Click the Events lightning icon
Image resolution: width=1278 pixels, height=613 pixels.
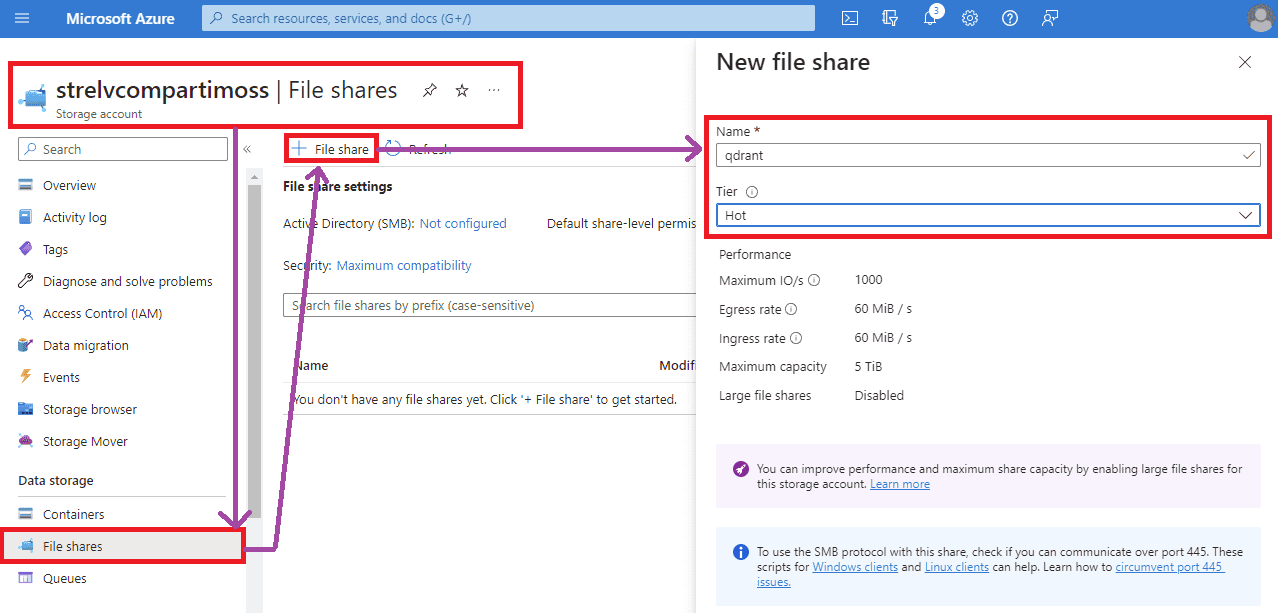point(26,378)
